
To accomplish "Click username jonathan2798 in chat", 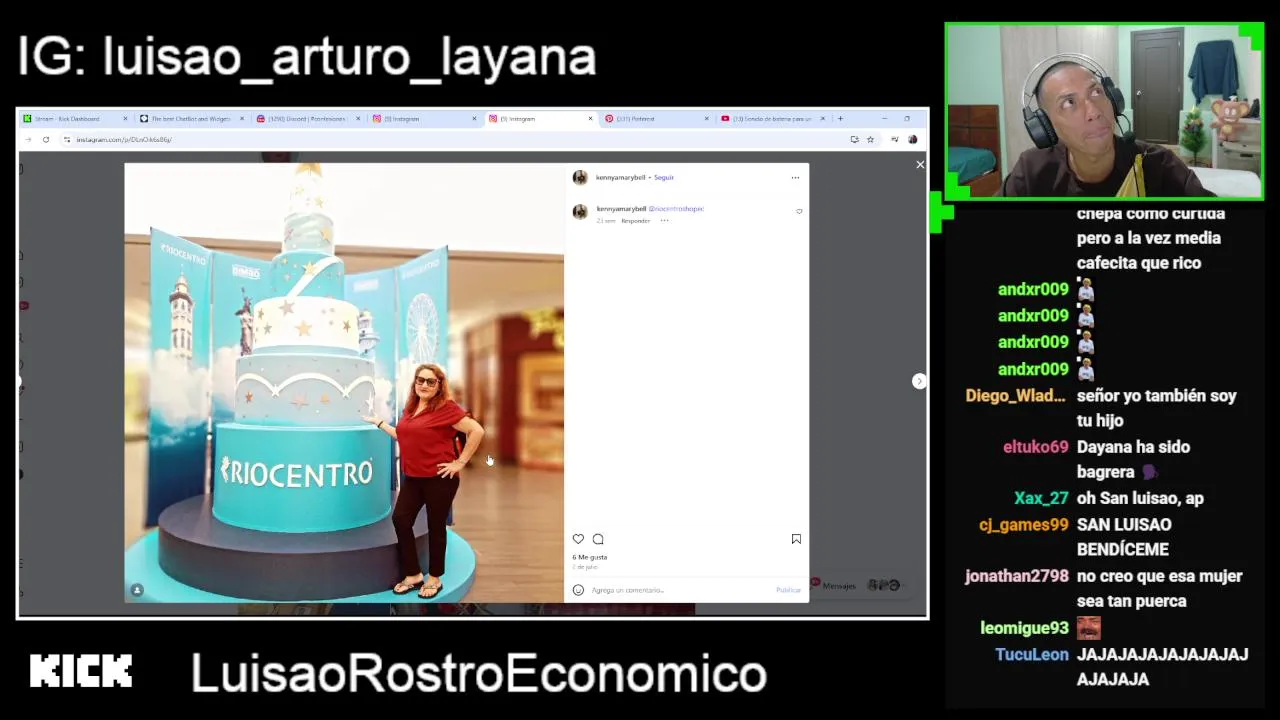I will click(x=1017, y=576).
